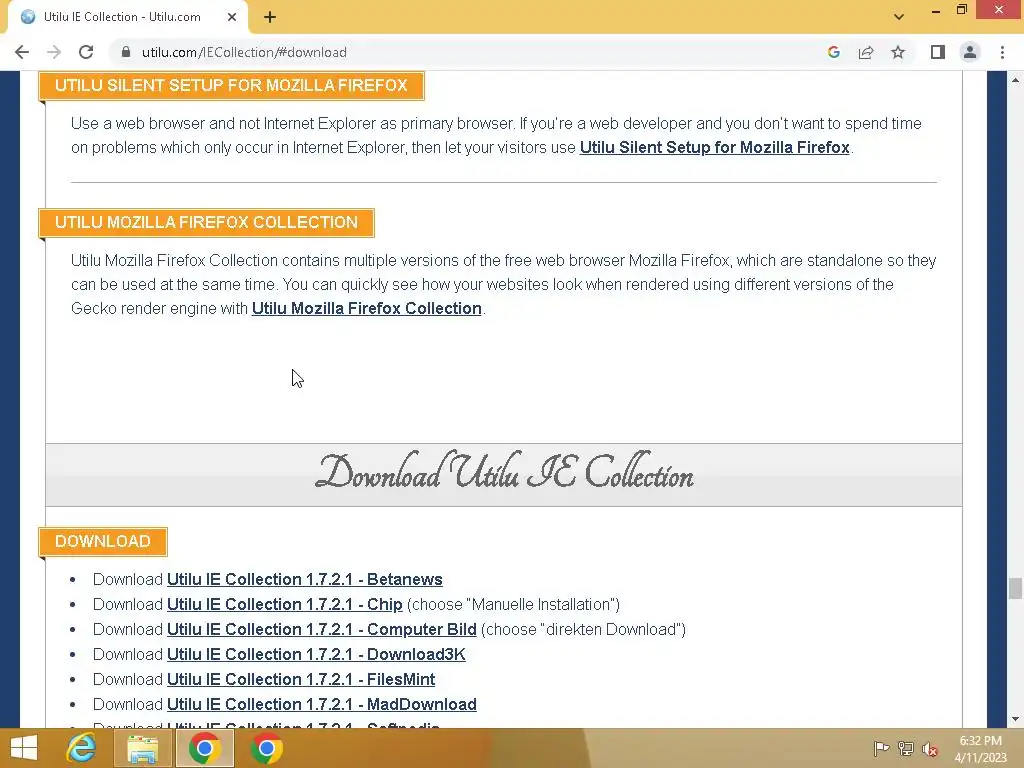Click the page scrollbar up arrow
The height and width of the screenshot is (768, 1024).
1015,80
